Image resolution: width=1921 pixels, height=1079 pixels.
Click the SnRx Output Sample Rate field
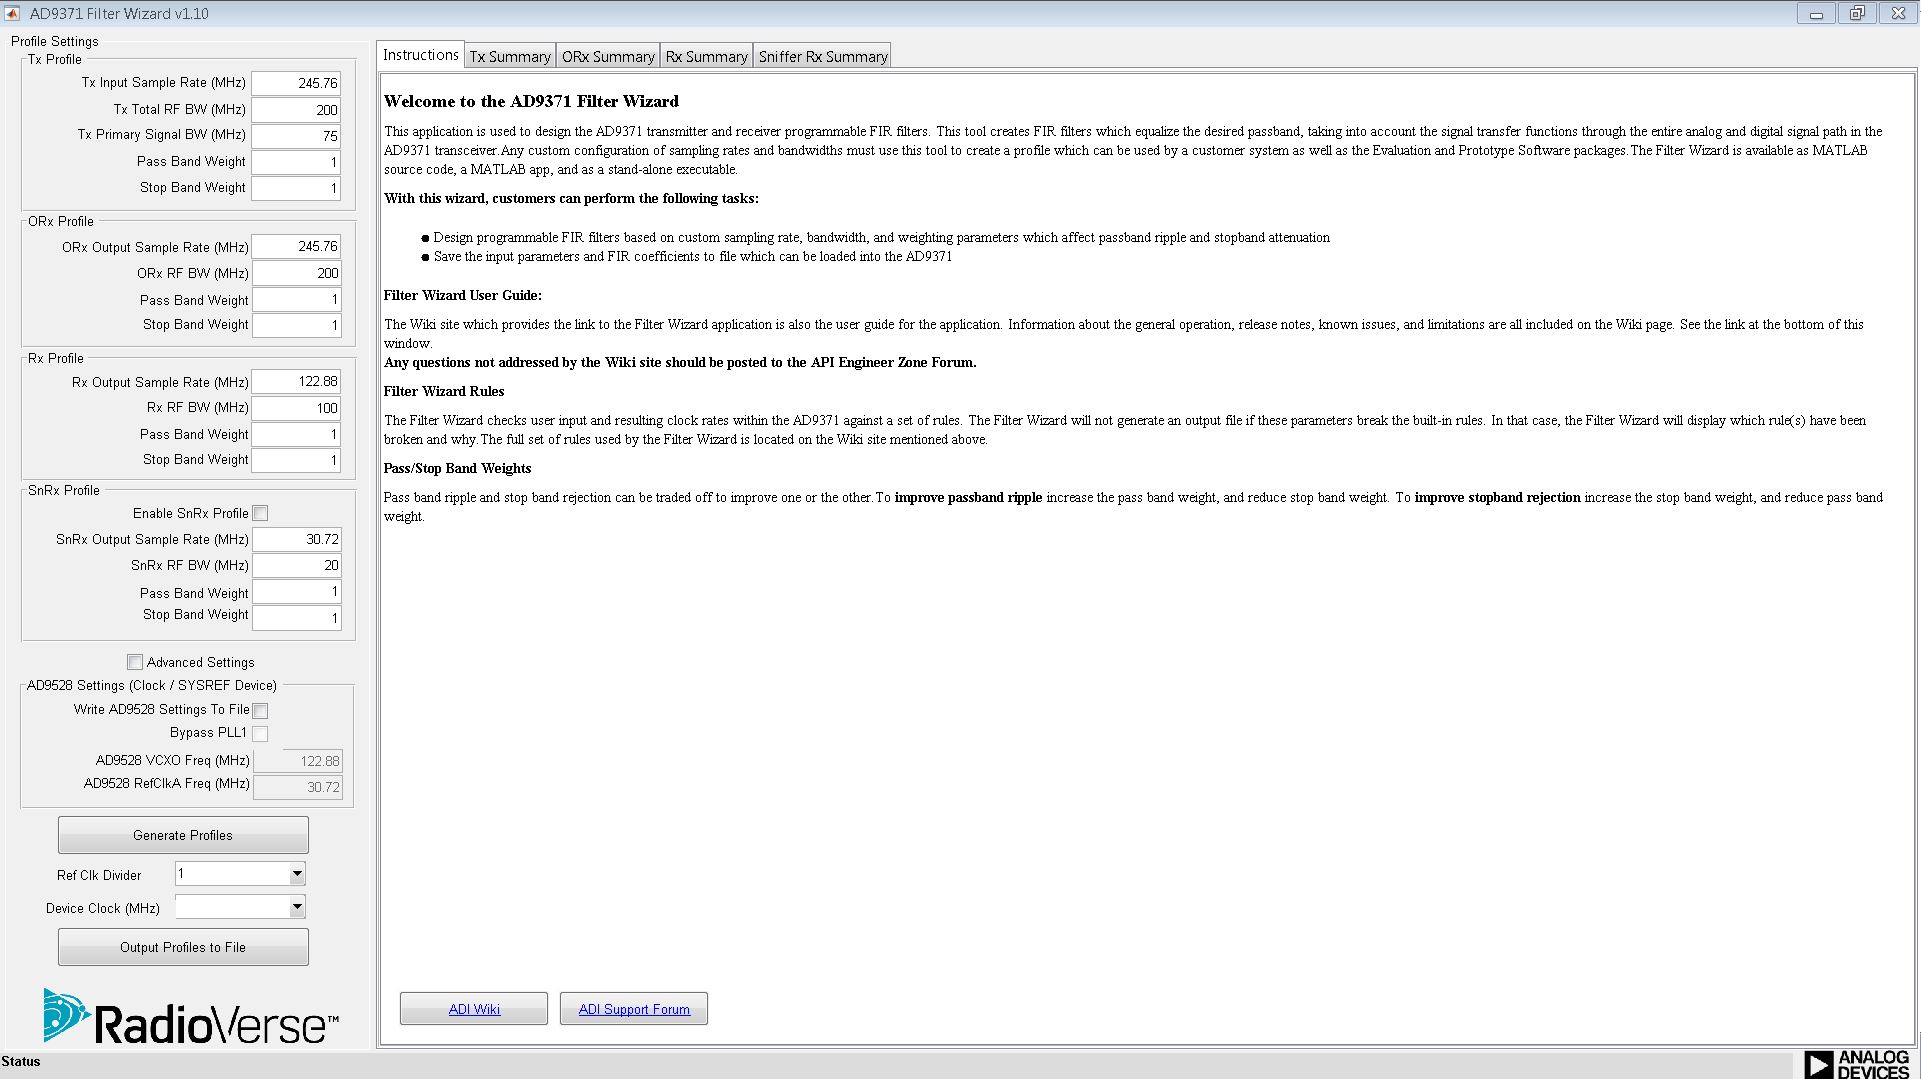(x=297, y=539)
